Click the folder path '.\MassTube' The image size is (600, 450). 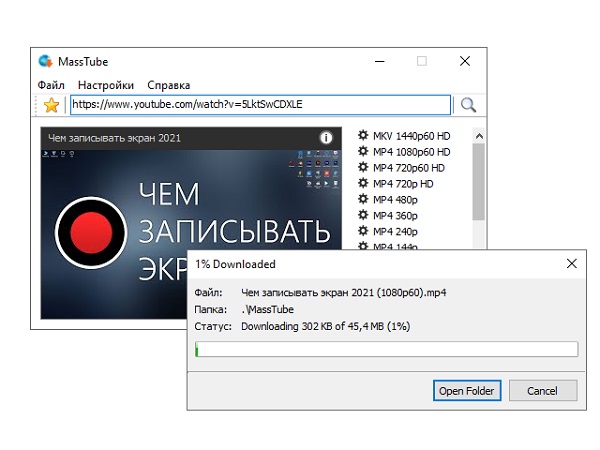pos(267,309)
